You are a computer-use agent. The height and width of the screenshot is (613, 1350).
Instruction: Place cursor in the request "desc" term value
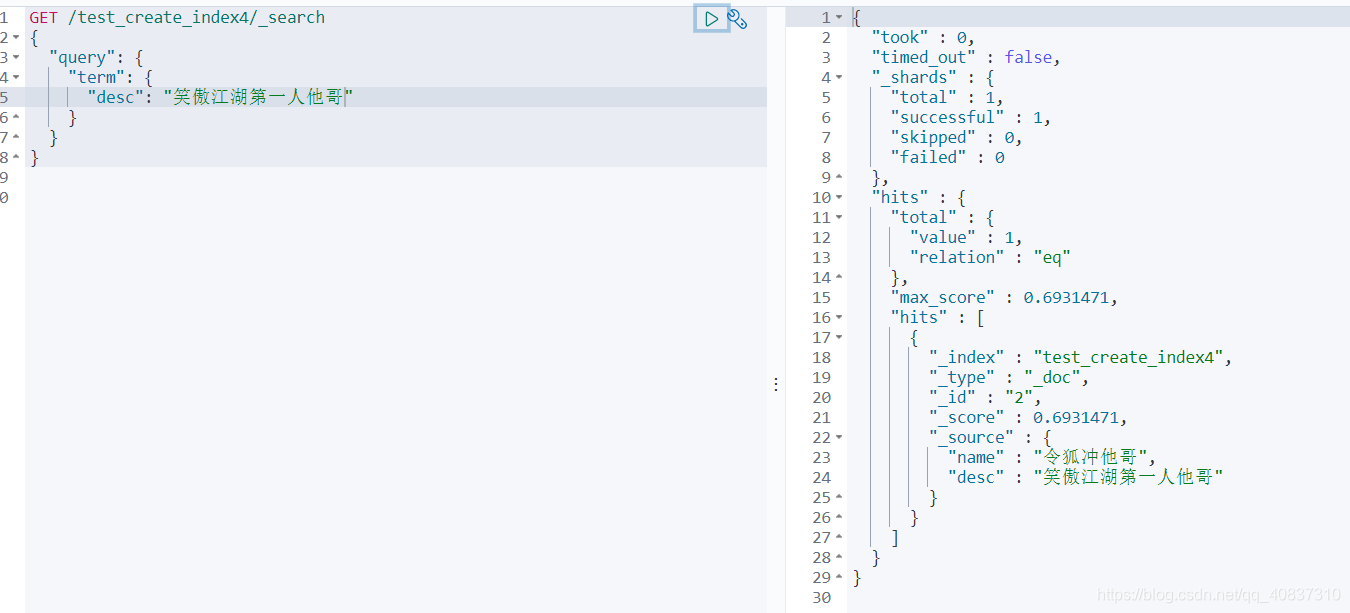click(x=258, y=97)
